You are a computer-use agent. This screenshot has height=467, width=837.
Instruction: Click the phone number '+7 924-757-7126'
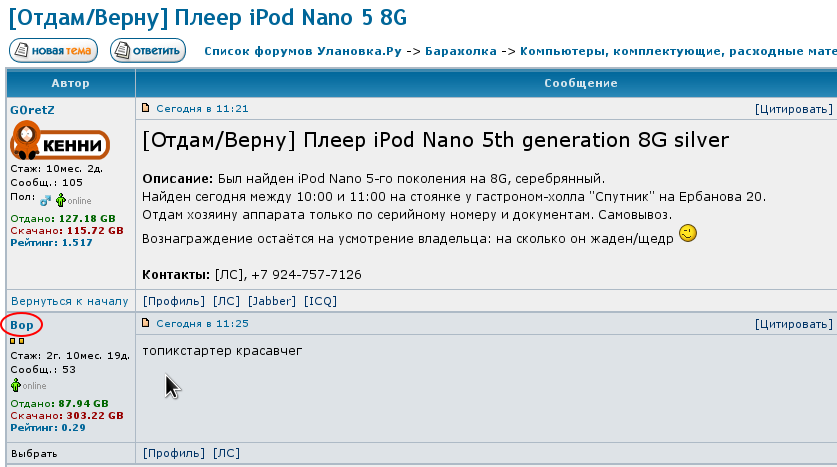[306, 275]
